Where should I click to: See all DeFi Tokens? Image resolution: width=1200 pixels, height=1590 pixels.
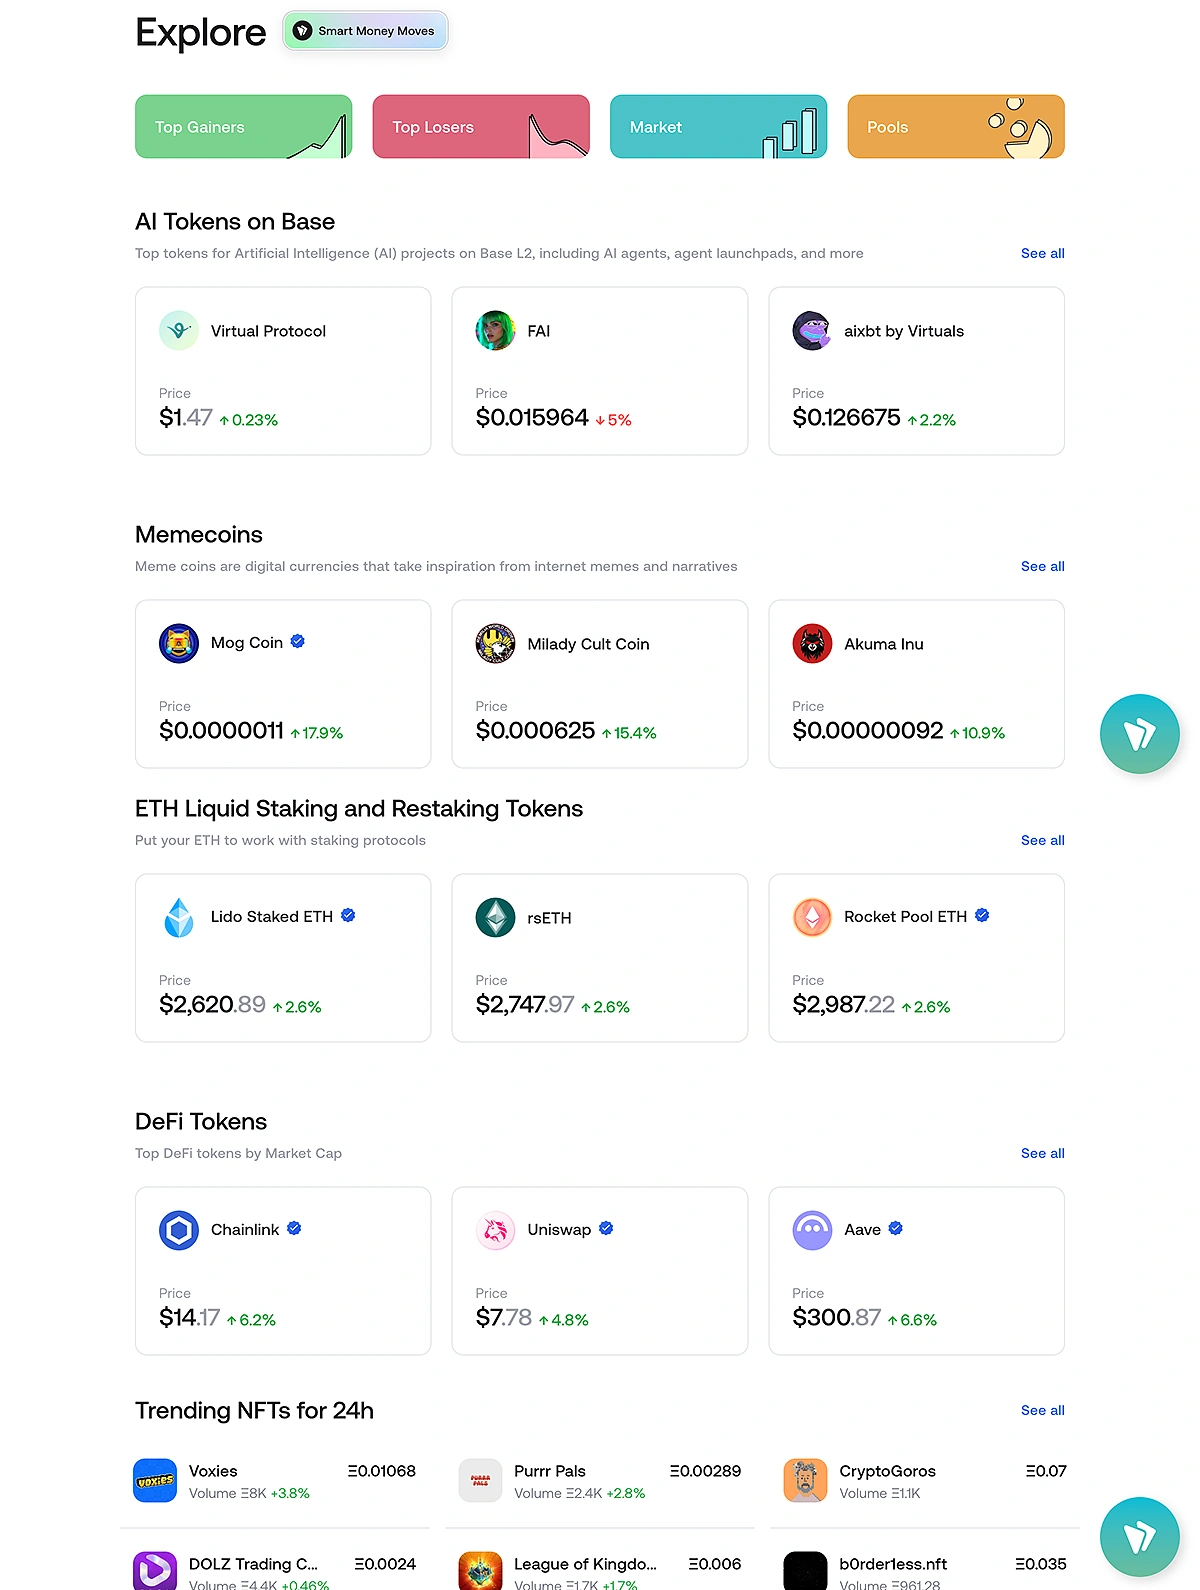coord(1042,1154)
